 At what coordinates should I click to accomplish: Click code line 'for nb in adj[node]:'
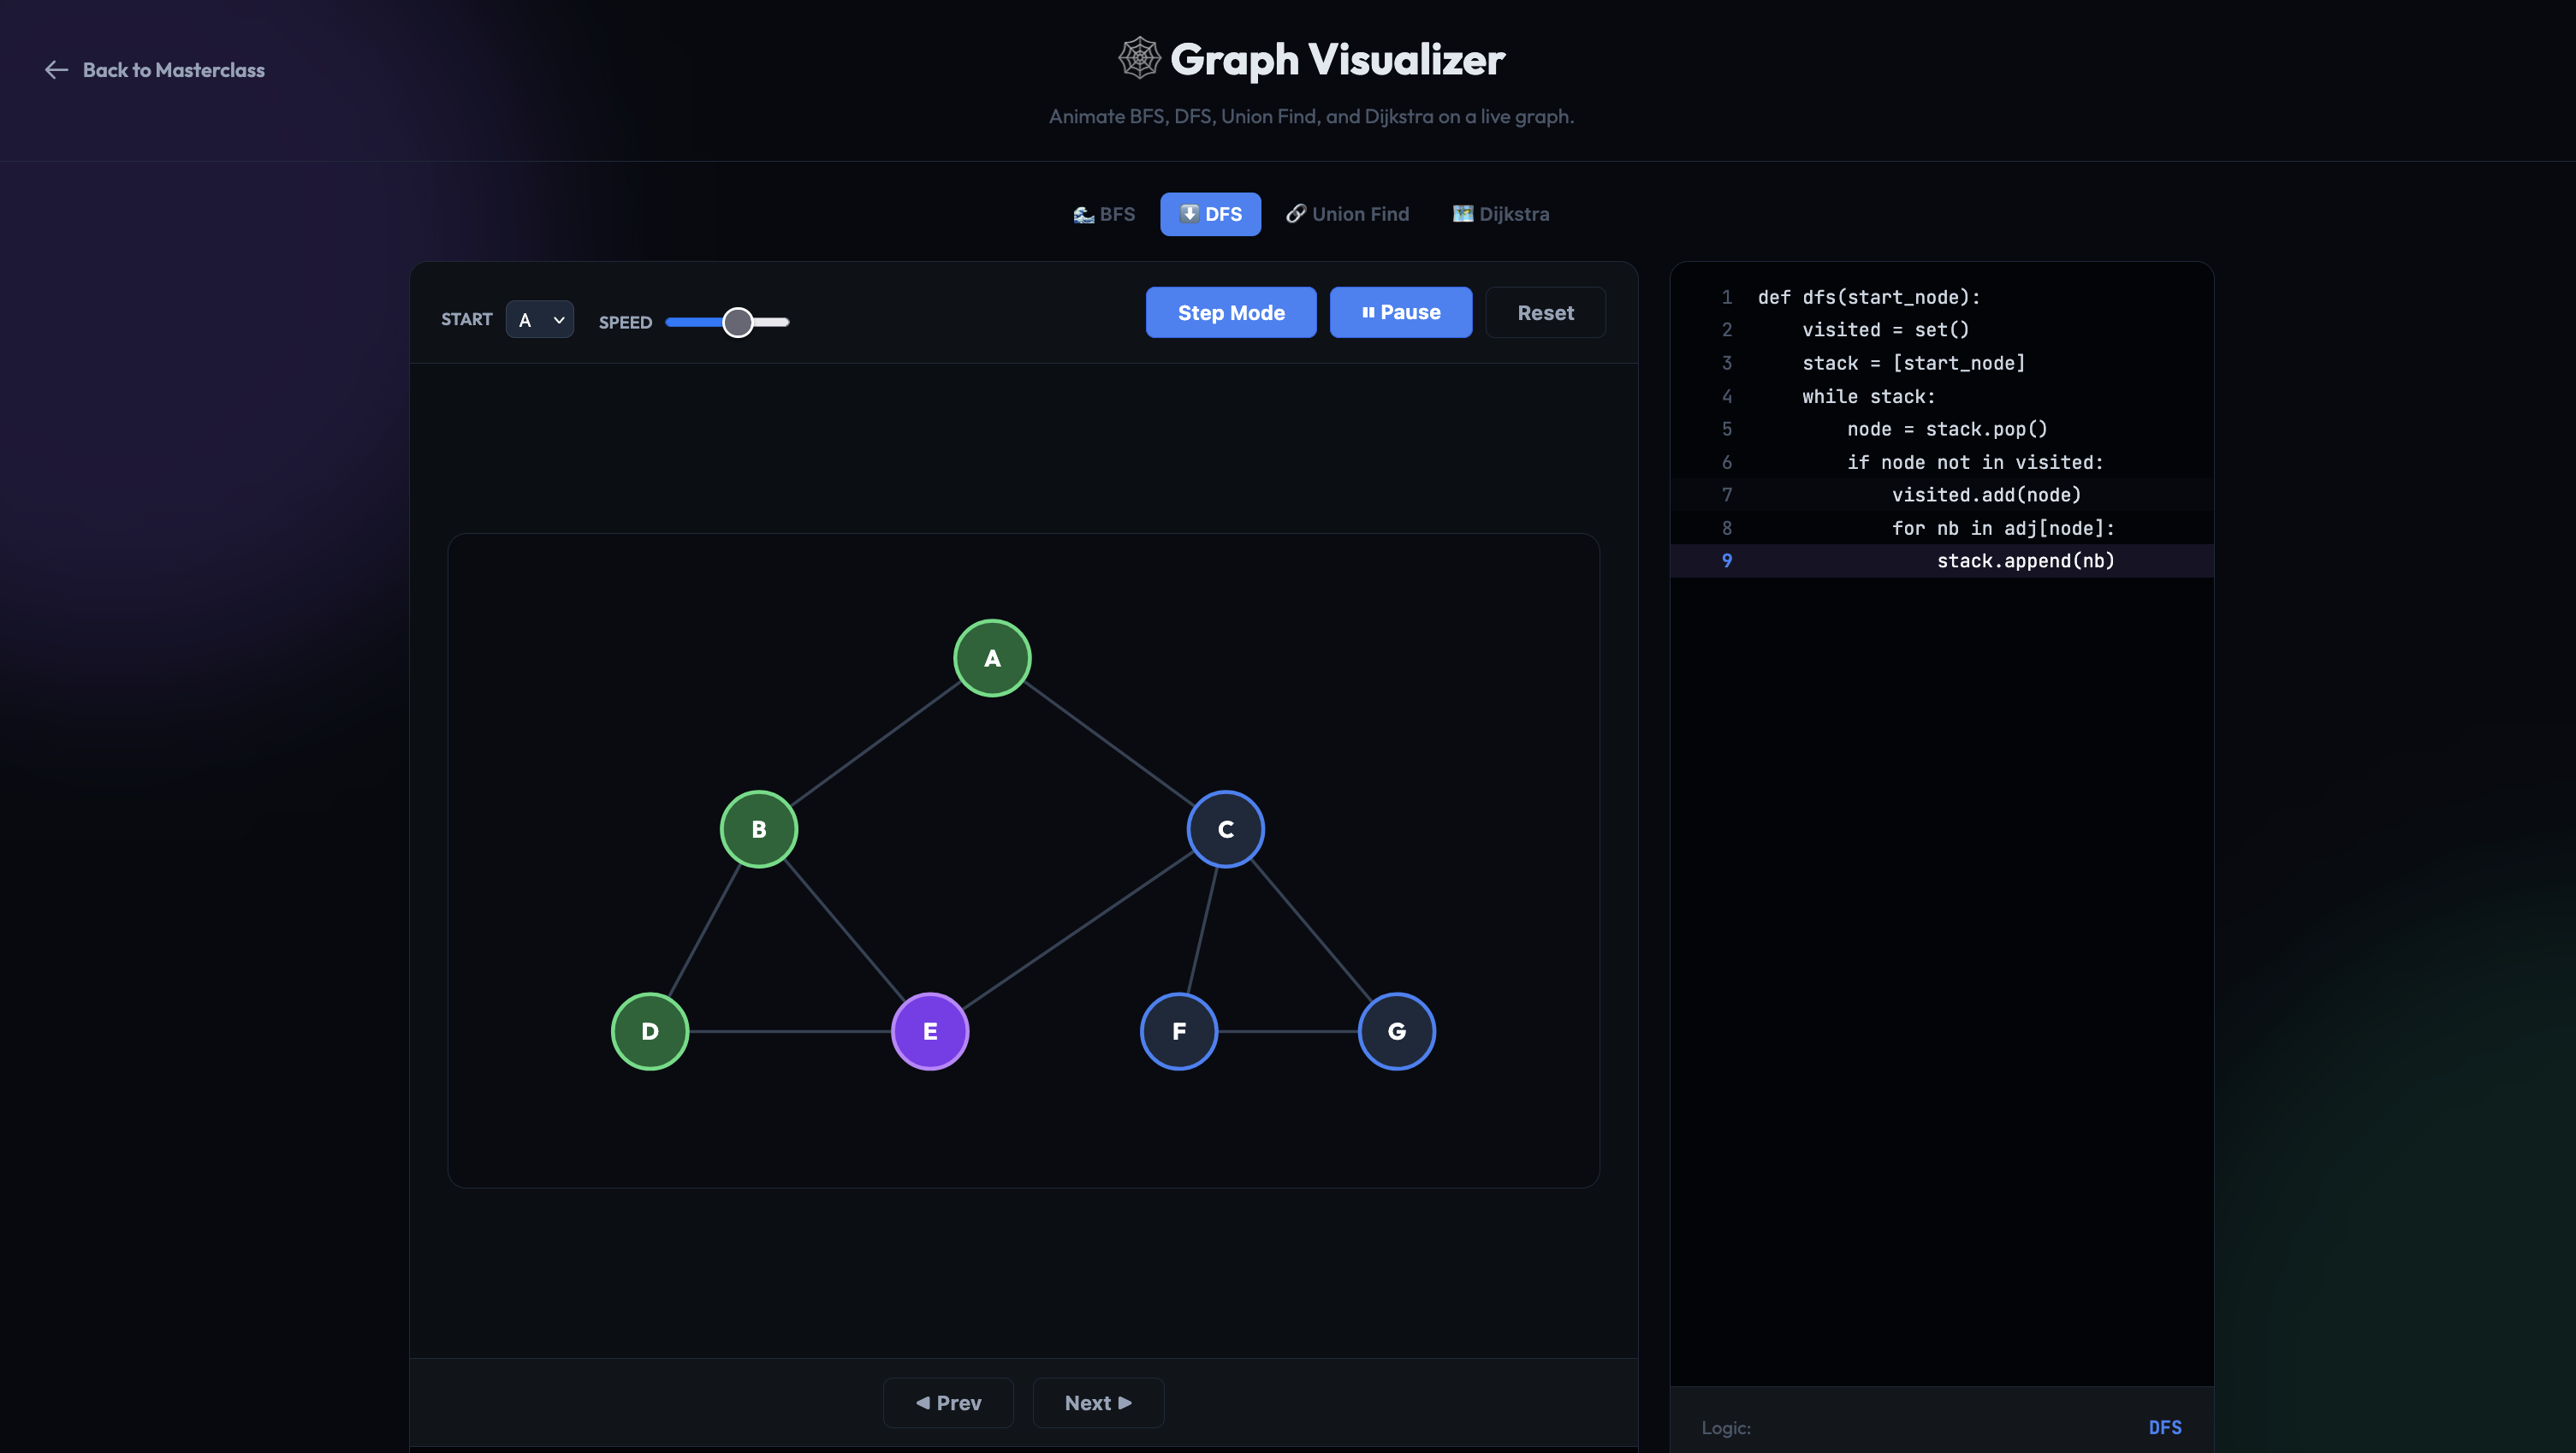point(1942,528)
